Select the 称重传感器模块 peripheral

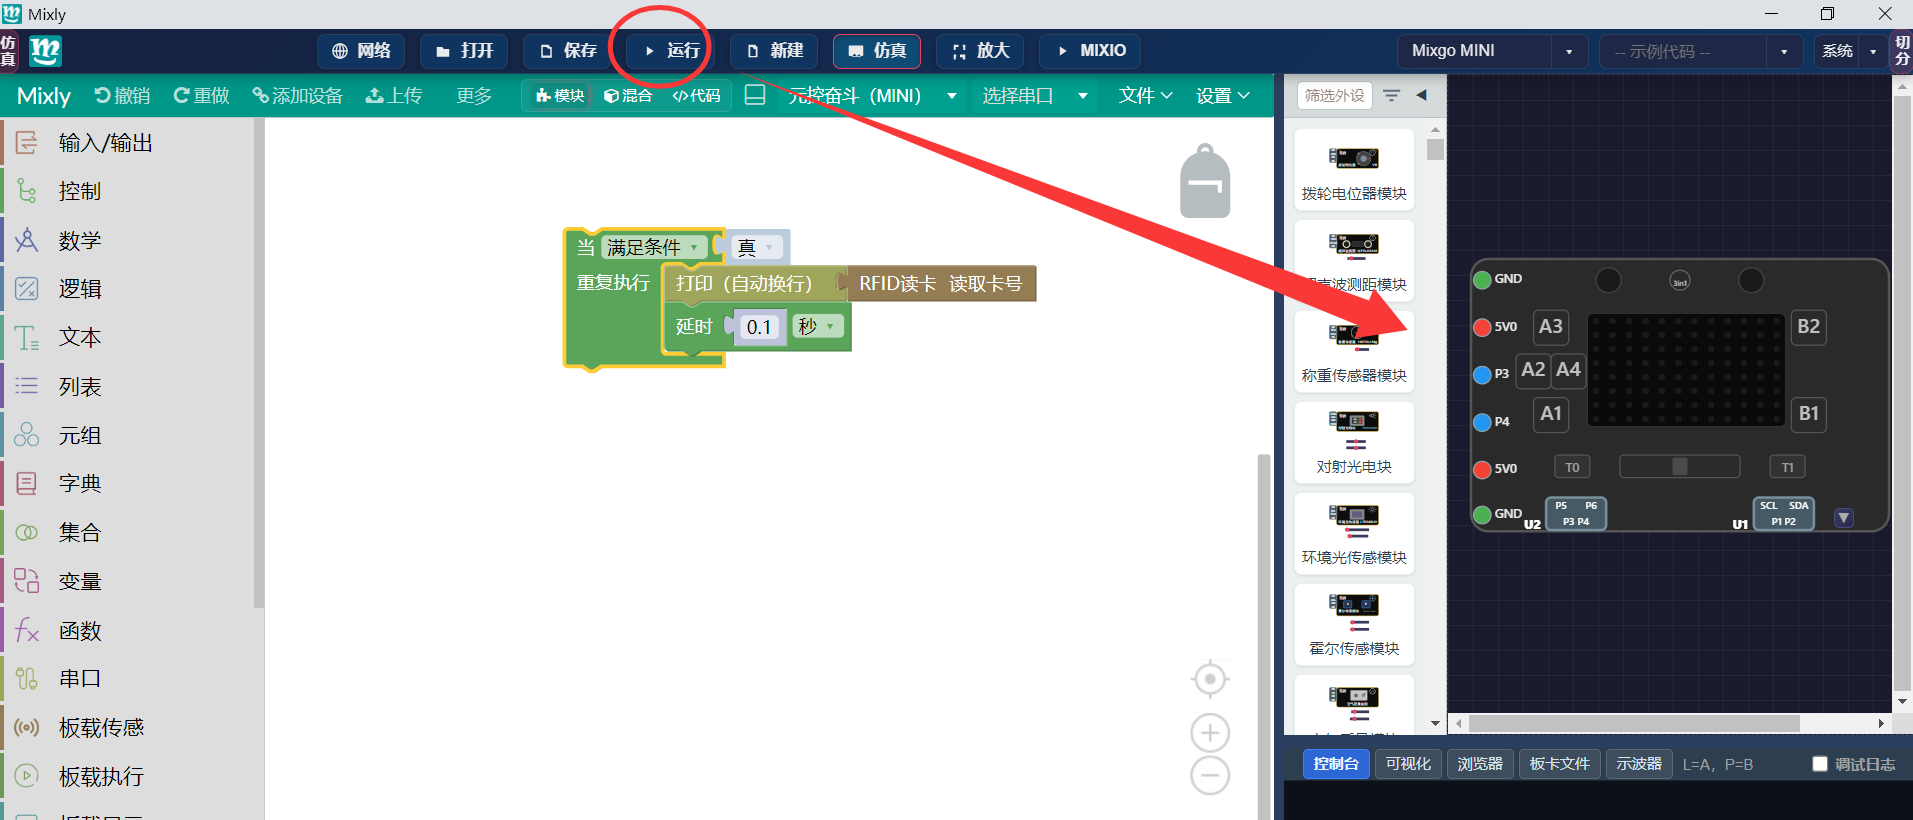coord(1354,352)
